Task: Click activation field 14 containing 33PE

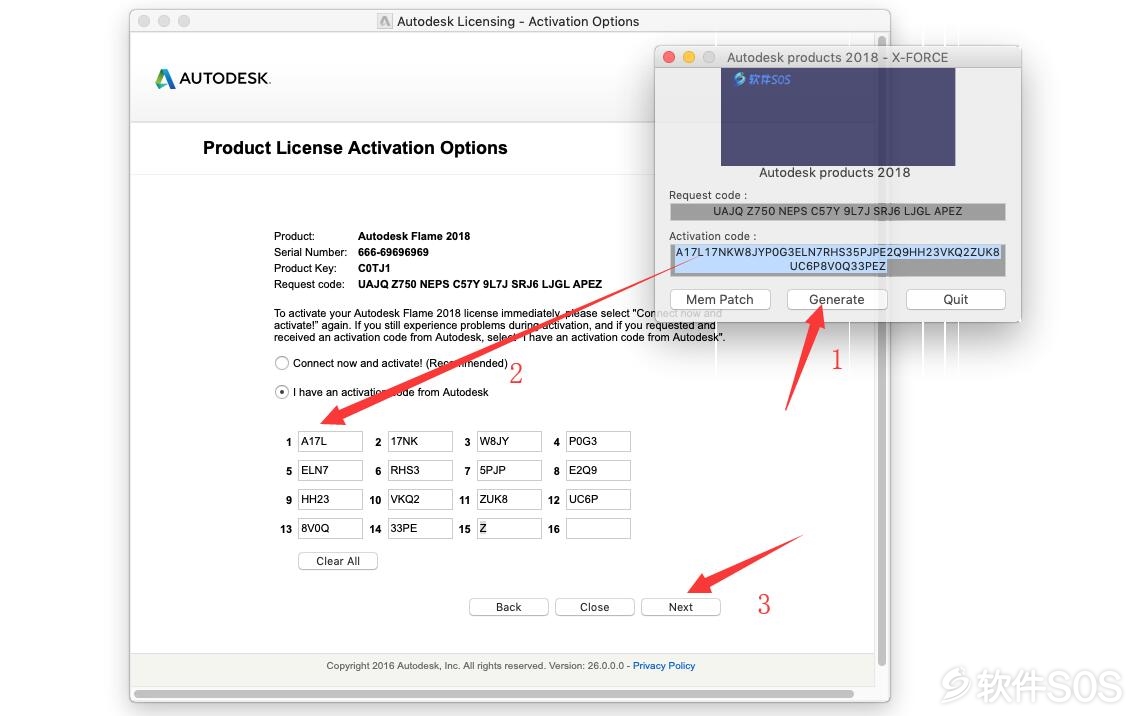Action: tap(420, 529)
